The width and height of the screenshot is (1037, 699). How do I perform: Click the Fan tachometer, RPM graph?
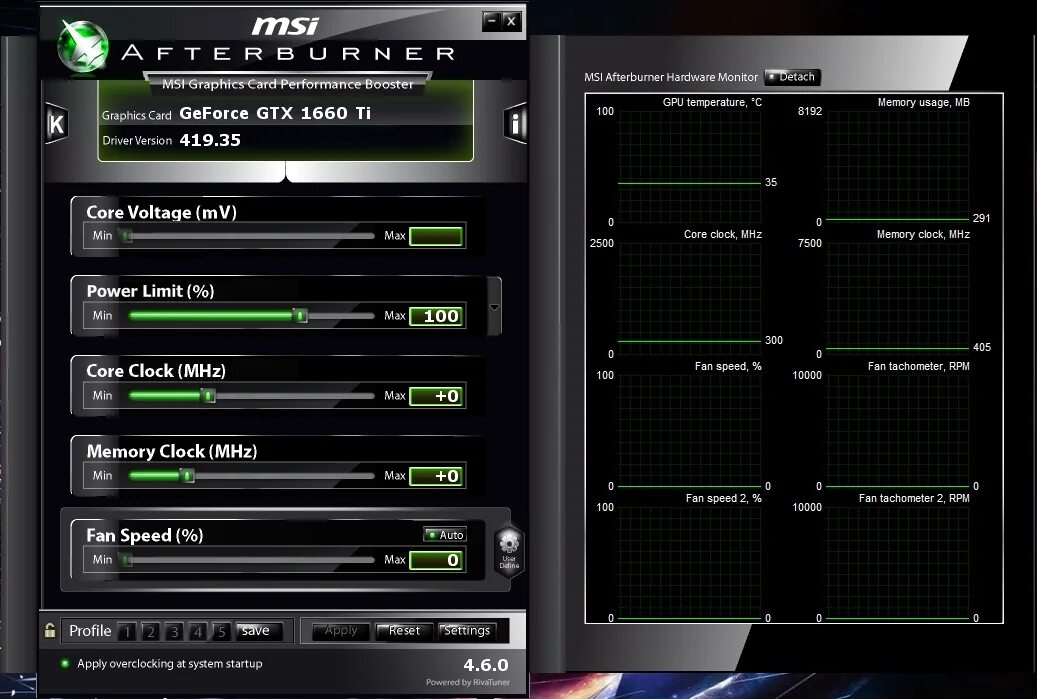tap(897, 431)
